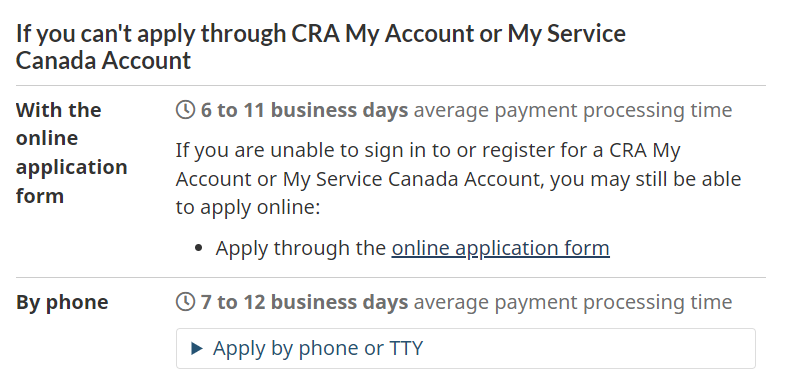Click the 'With the online application form' row label
Viewport: 793px width, 384px height.
click(x=71, y=152)
